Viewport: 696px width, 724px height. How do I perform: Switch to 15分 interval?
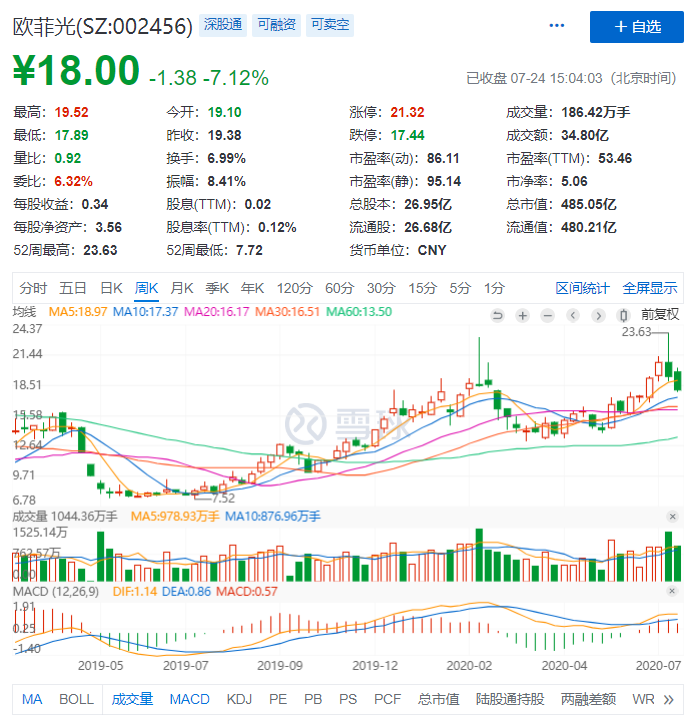422,288
